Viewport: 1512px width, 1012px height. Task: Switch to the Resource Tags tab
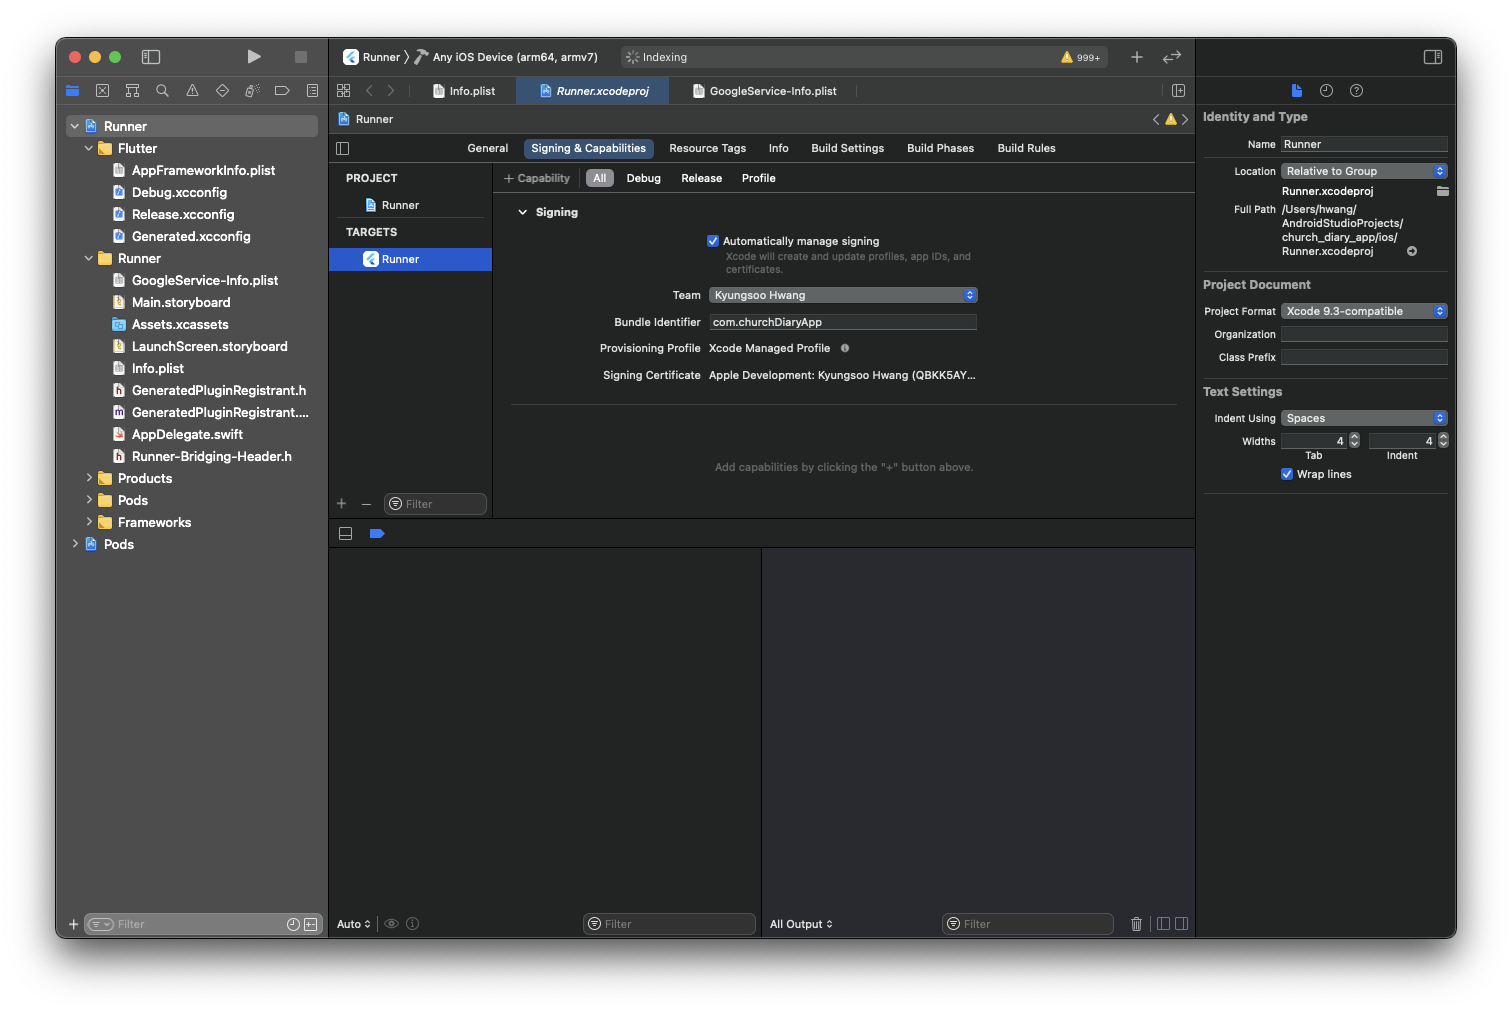point(708,148)
